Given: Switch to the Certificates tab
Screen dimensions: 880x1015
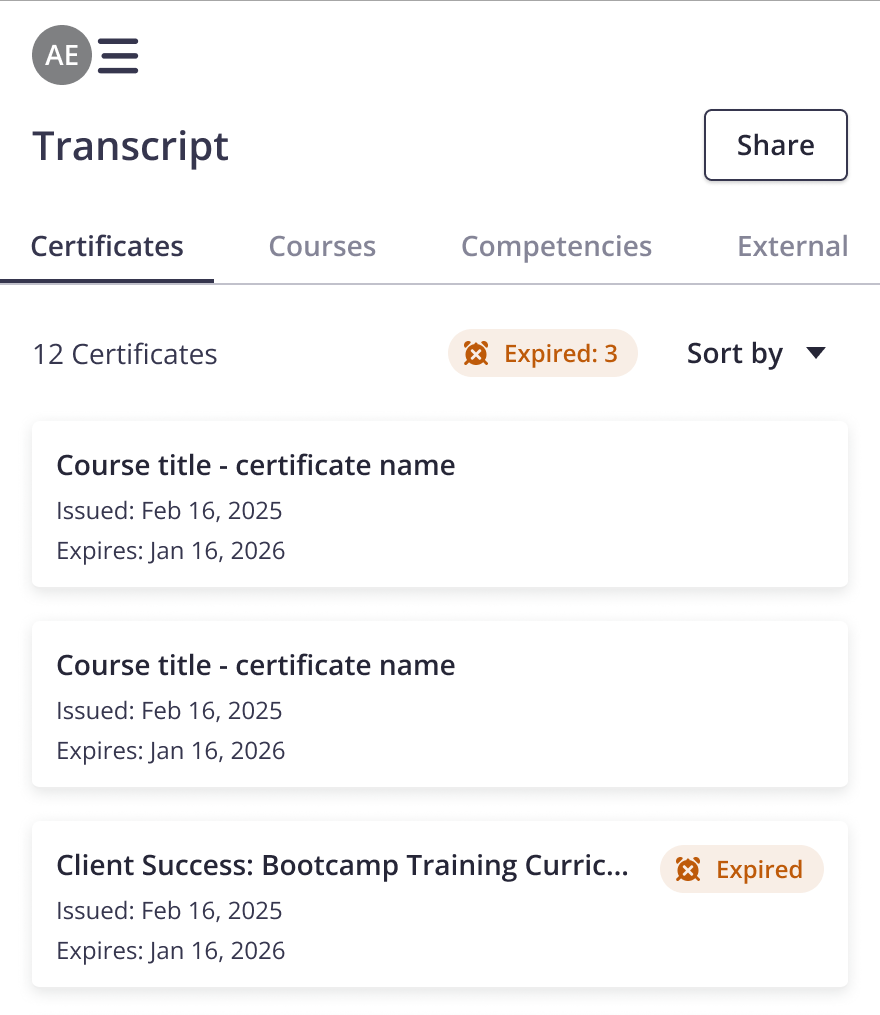Looking at the screenshot, I should pyautogui.click(x=107, y=247).
